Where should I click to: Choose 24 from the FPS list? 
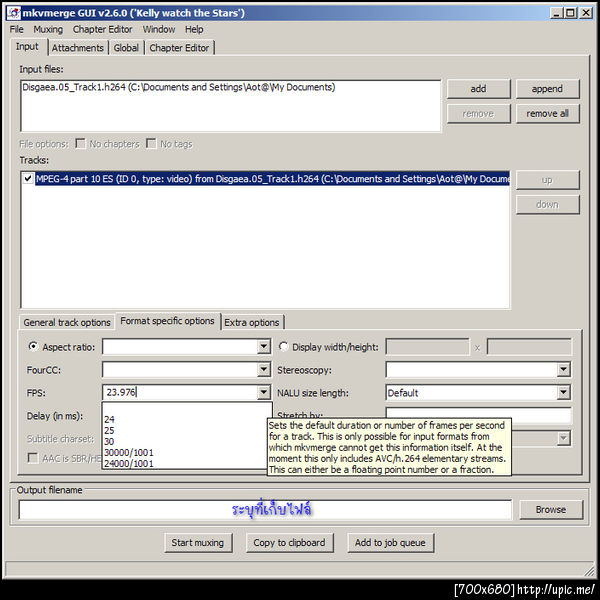tap(186, 419)
